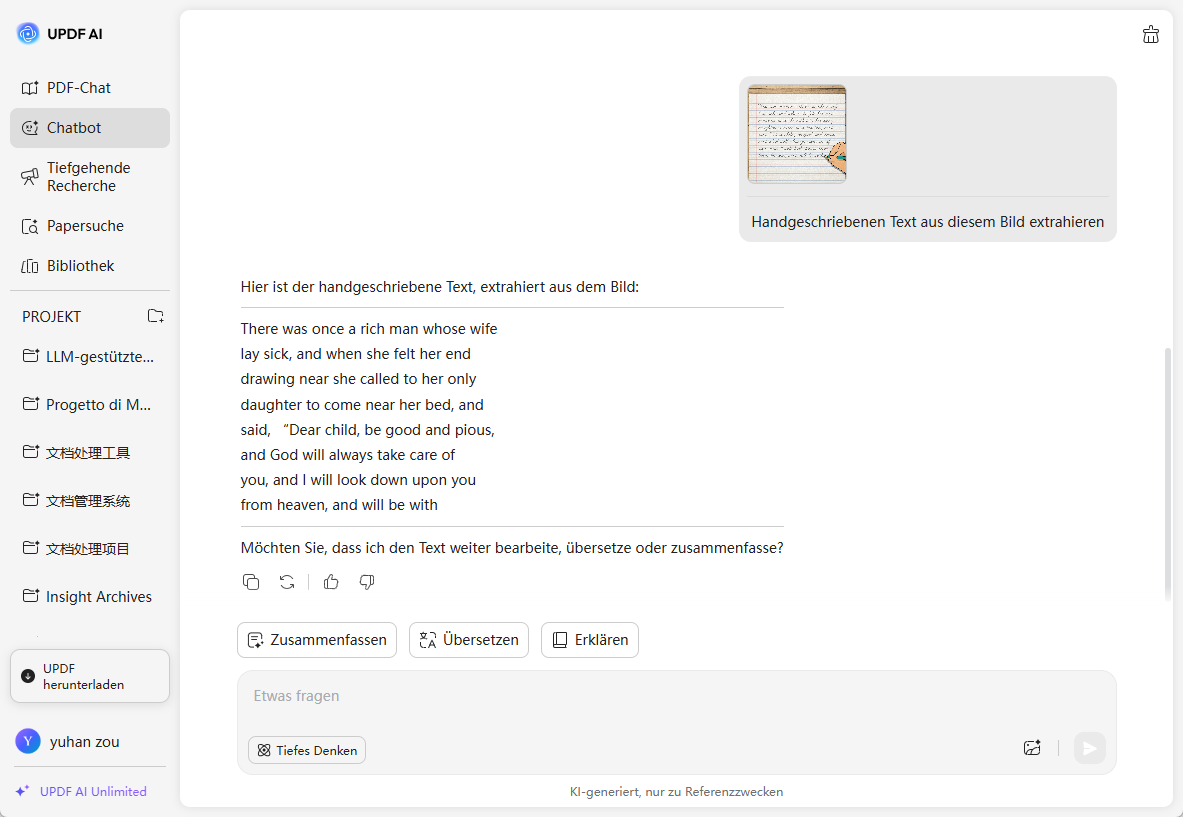
Task: Click the Insight Archives folder icon
Action: (x=31, y=596)
